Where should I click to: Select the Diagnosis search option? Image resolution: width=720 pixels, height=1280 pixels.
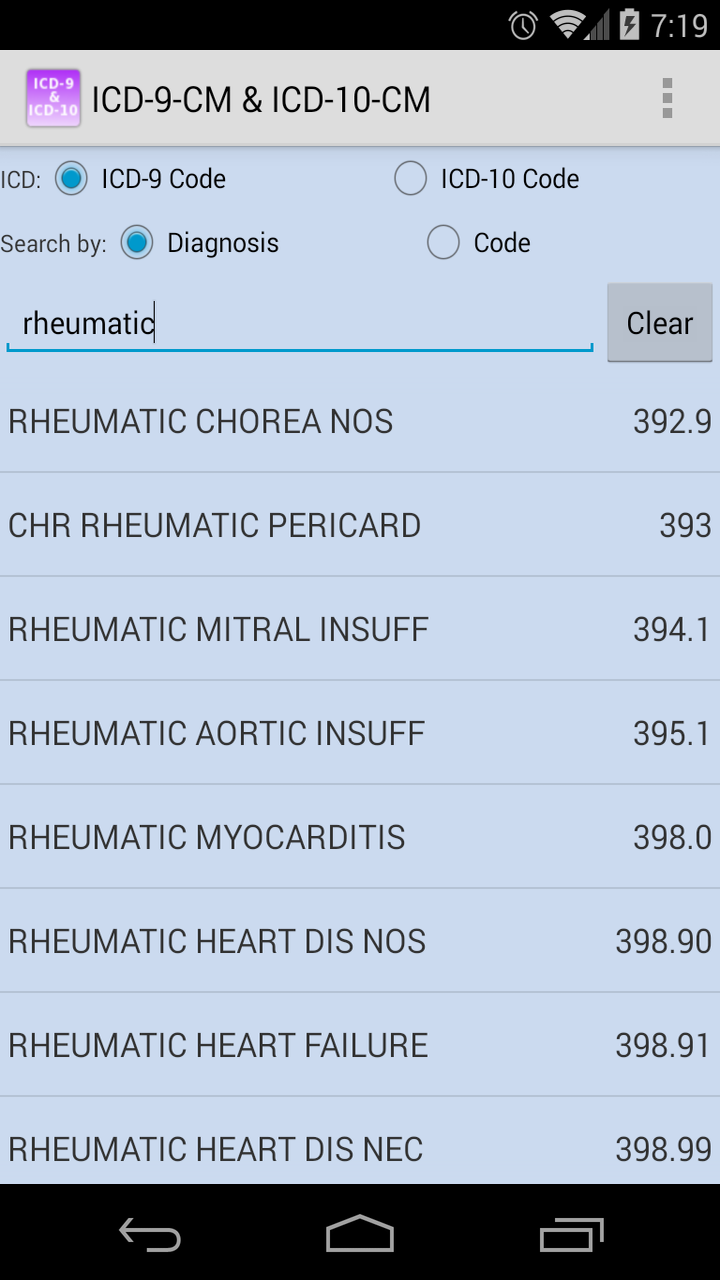tap(136, 242)
